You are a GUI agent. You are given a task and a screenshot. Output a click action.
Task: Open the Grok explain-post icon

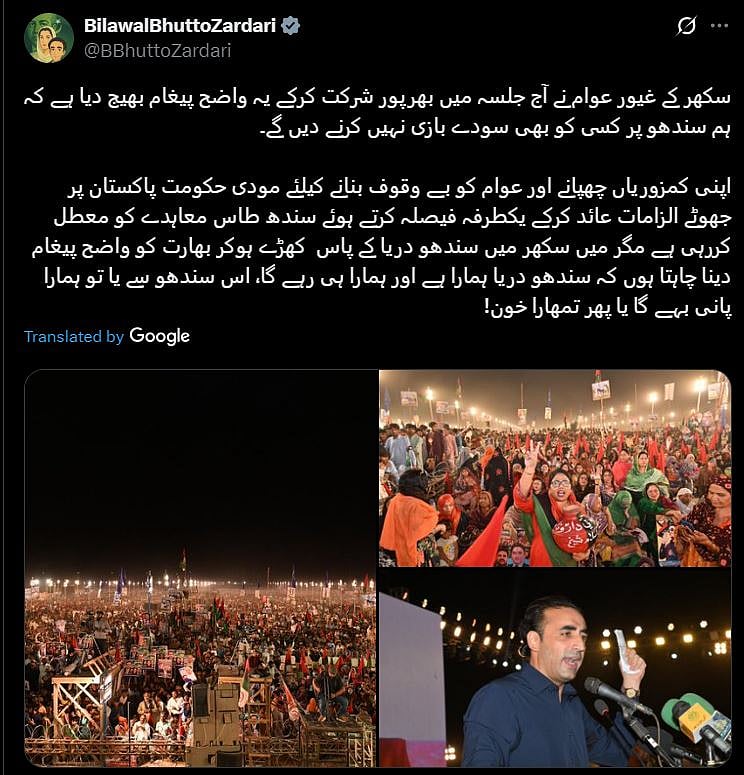coord(686,26)
